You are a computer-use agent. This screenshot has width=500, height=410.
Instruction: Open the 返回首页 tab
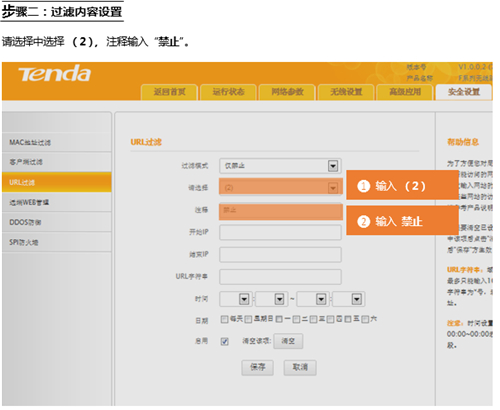[x=169, y=92]
